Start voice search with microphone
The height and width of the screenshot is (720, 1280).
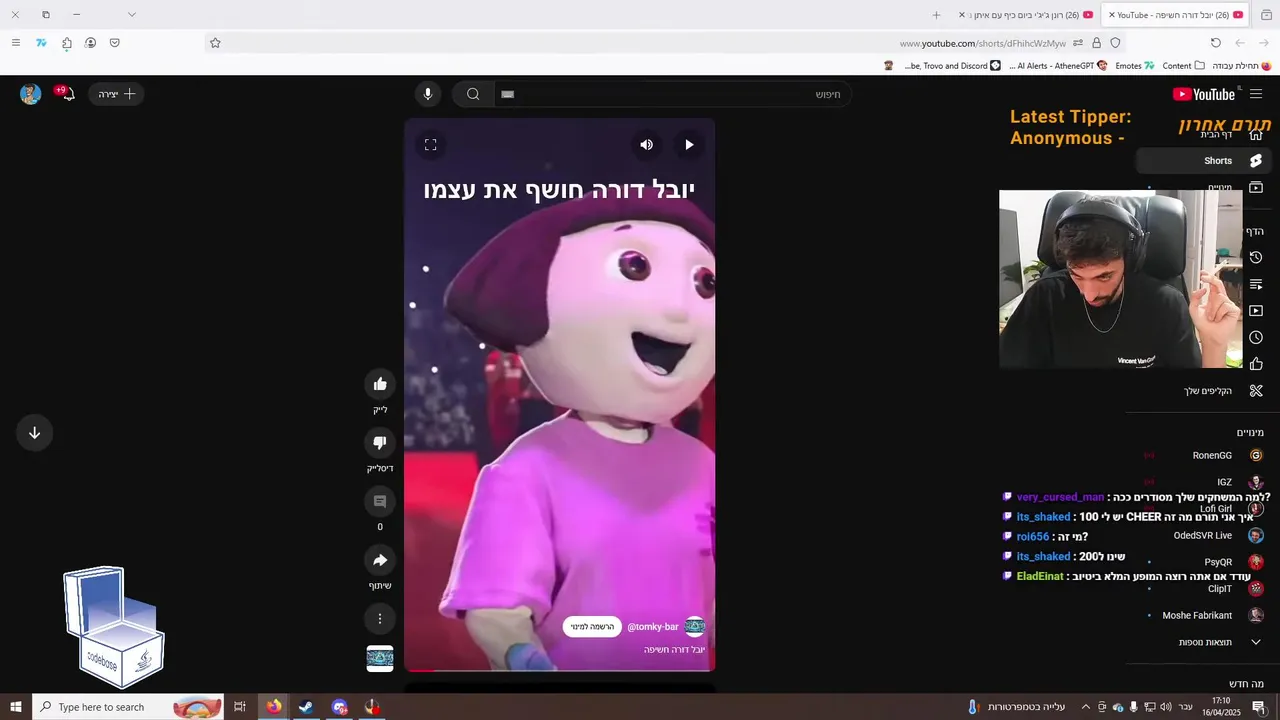pyautogui.click(x=428, y=94)
